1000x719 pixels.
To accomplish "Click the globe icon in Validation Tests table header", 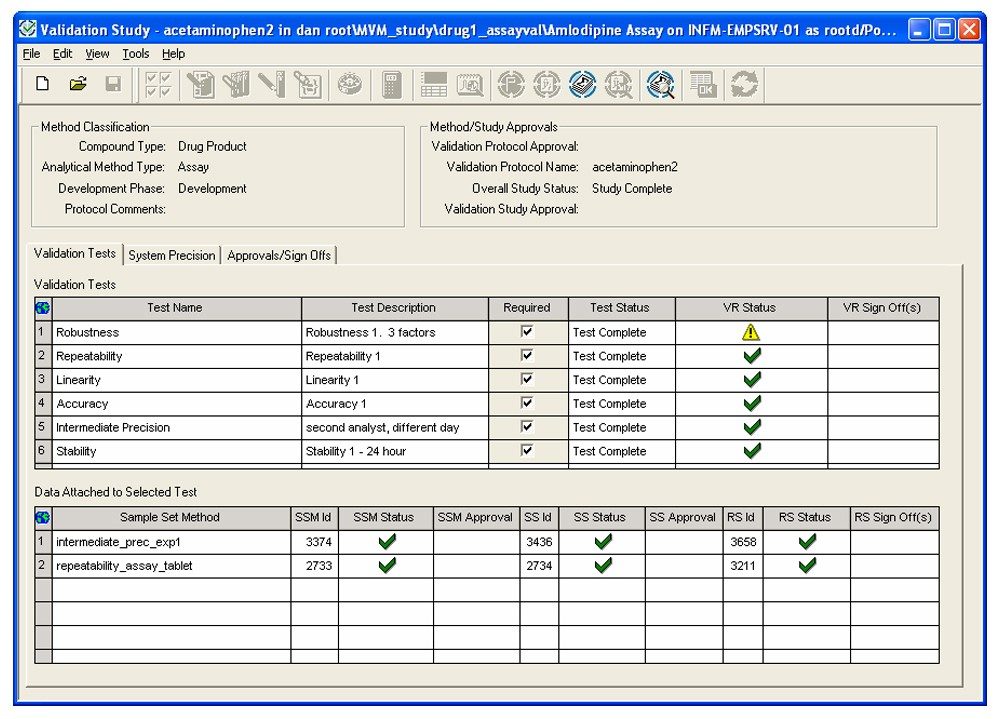I will tap(43, 308).
